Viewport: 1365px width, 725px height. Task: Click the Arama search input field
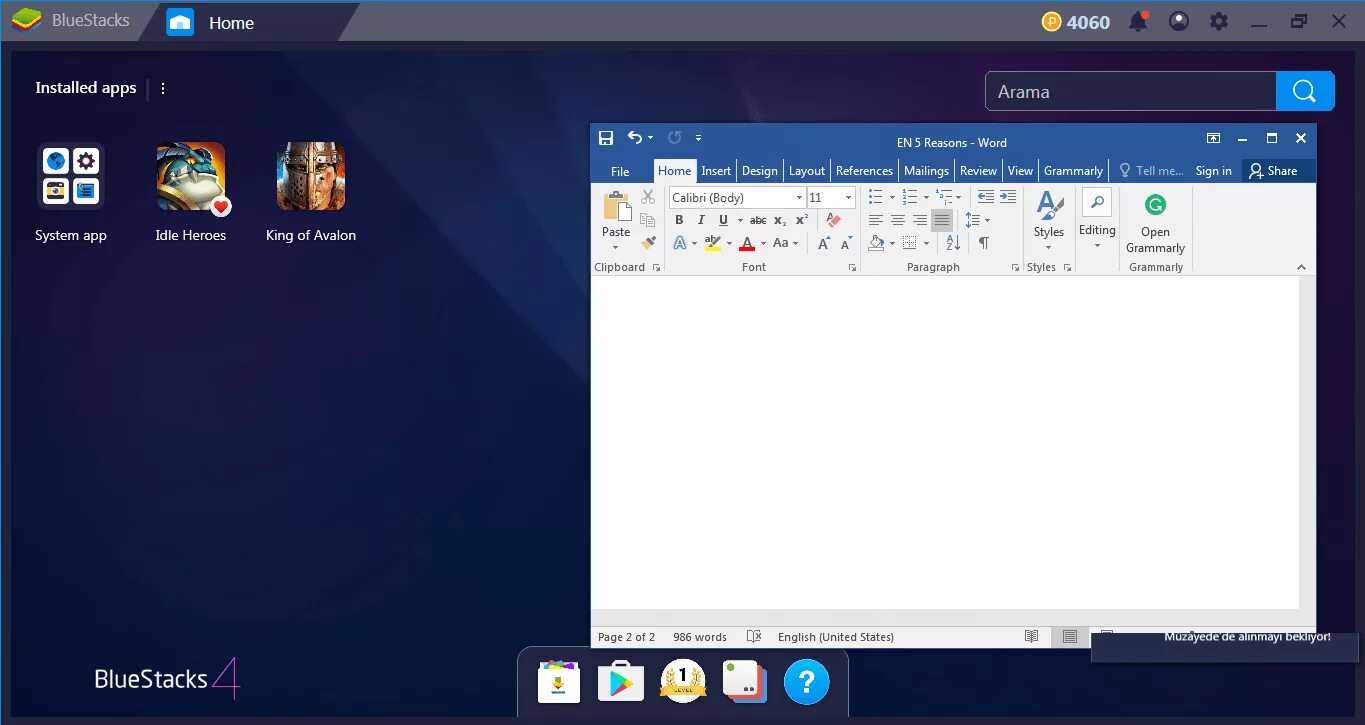pyautogui.click(x=1131, y=91)
